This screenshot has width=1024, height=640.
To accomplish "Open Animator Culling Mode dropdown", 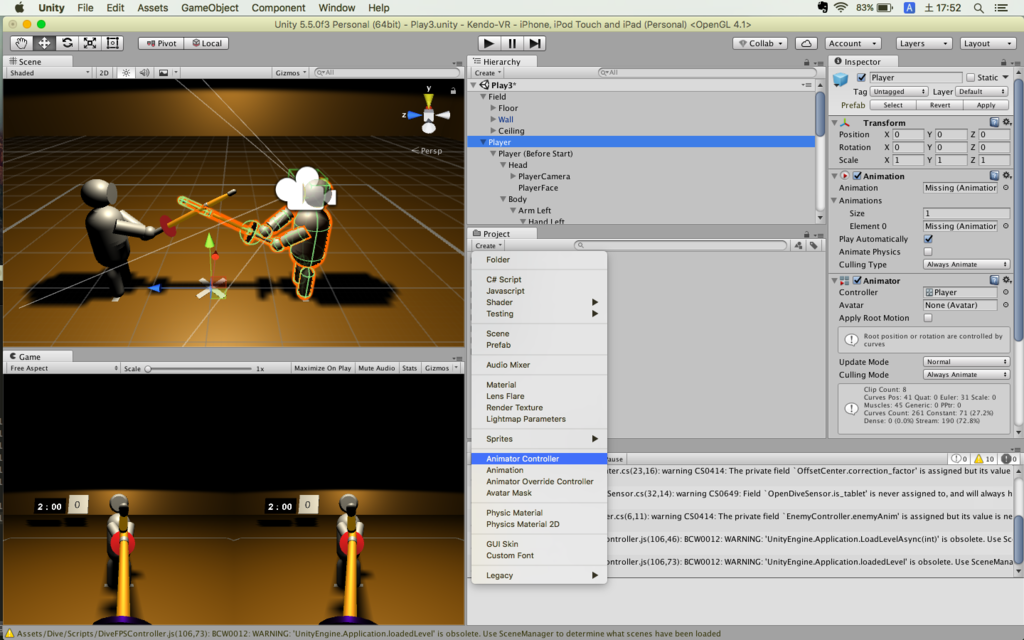I will point(967,375).
